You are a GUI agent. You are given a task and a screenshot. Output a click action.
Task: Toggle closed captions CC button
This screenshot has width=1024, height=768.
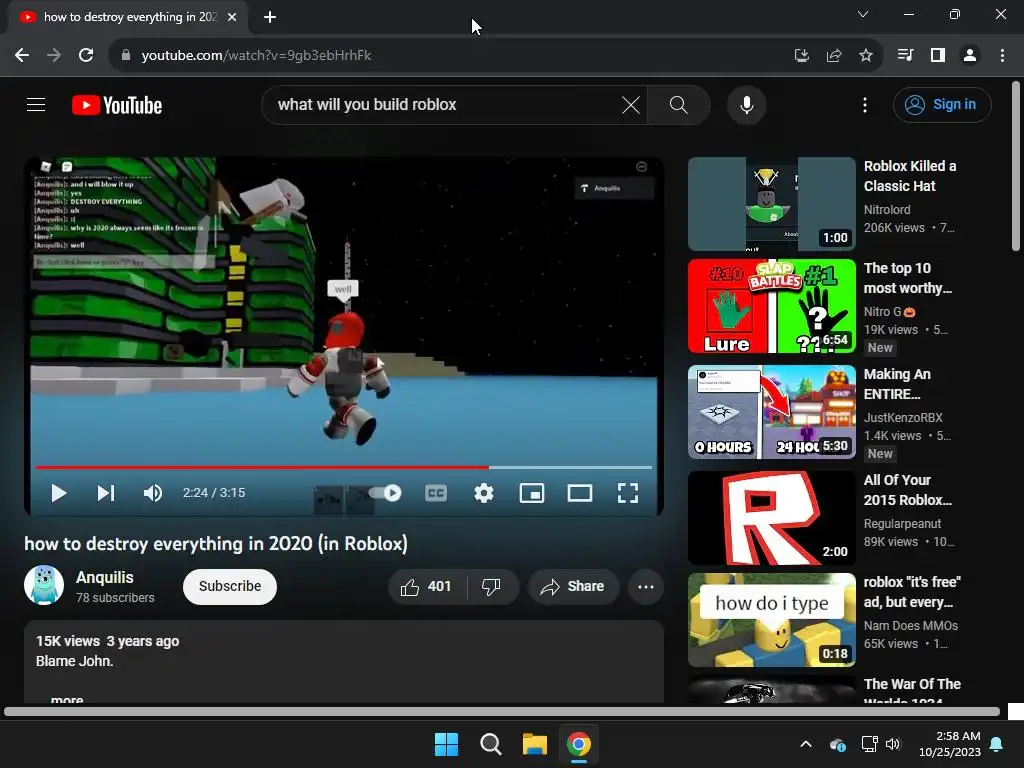coord(436,493)
